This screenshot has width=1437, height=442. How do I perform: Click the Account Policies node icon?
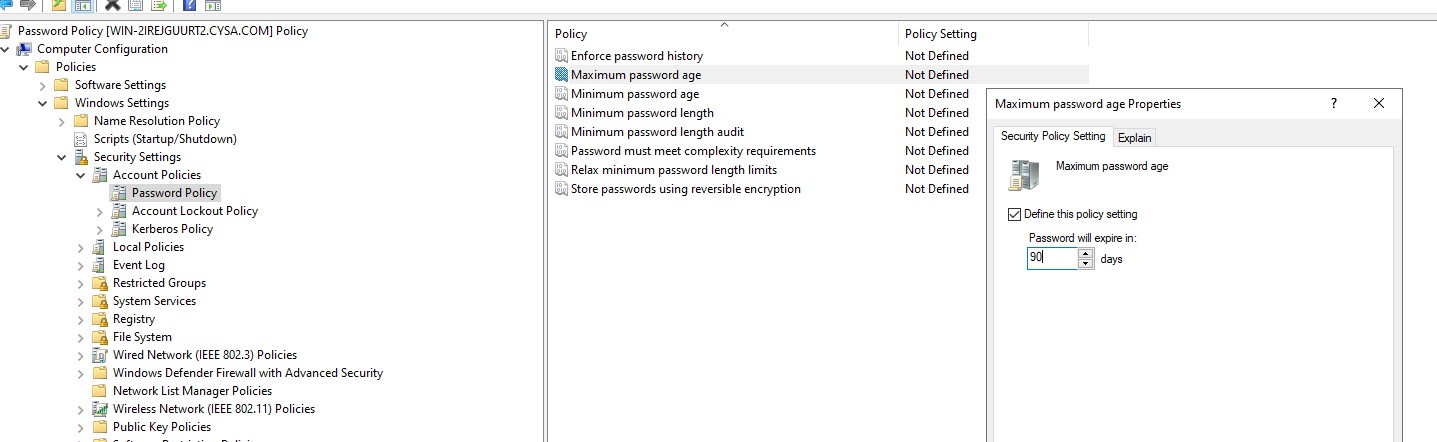pos(100,175)
